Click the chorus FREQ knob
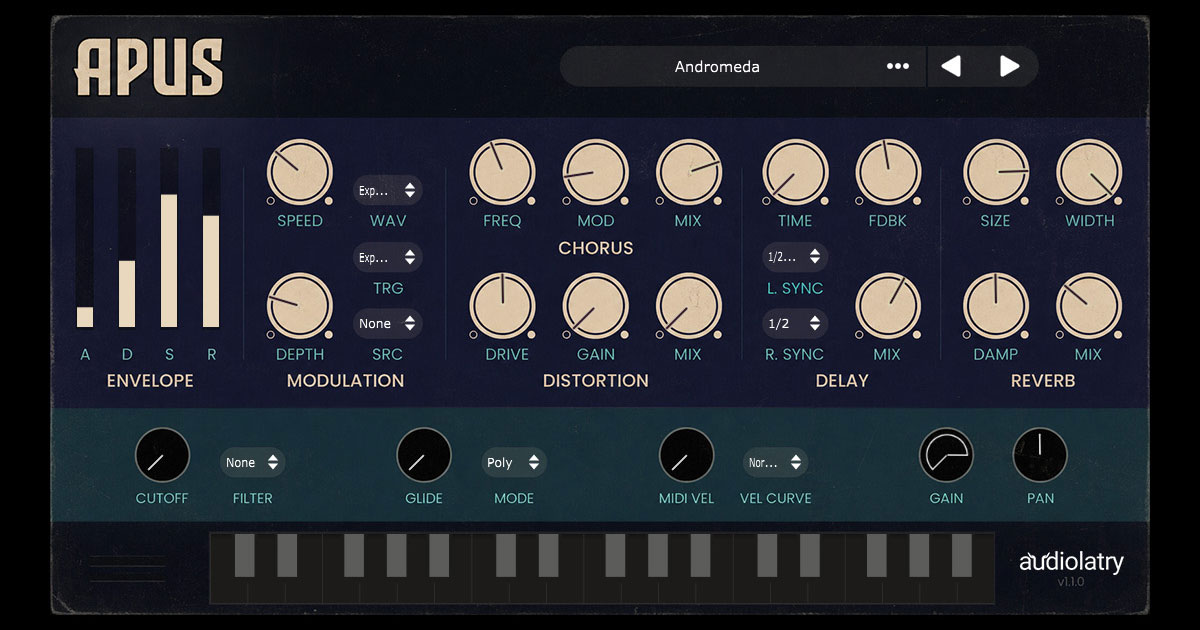 click(x=502, y=172)
